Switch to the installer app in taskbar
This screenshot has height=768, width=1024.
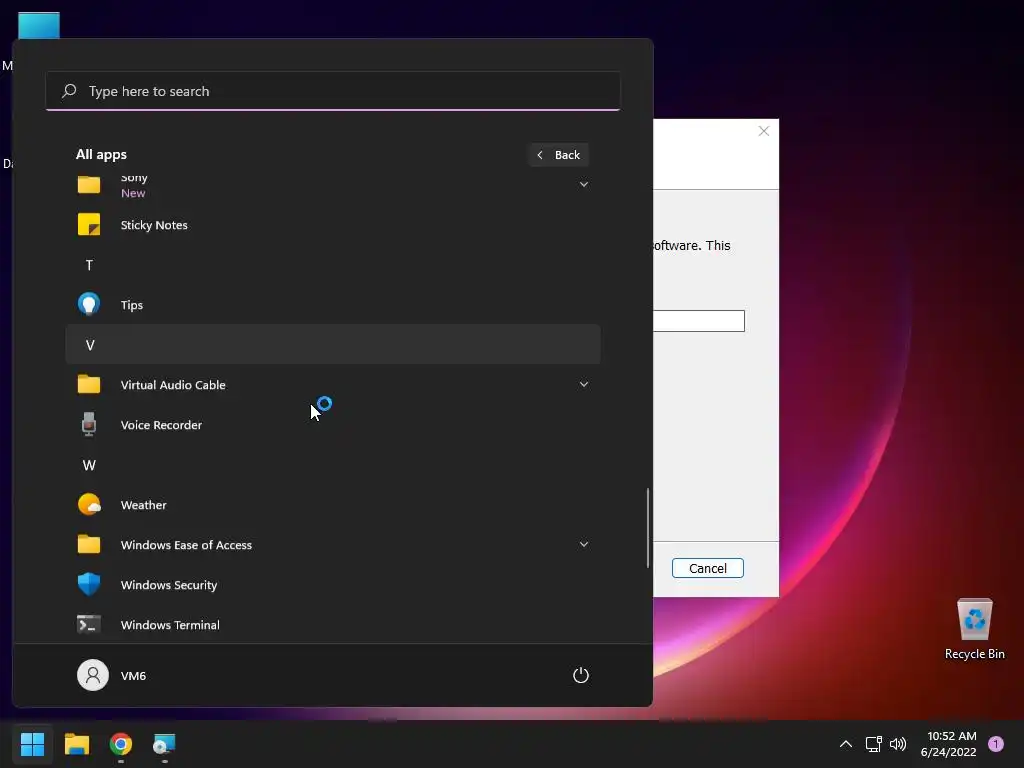(165, 743)
